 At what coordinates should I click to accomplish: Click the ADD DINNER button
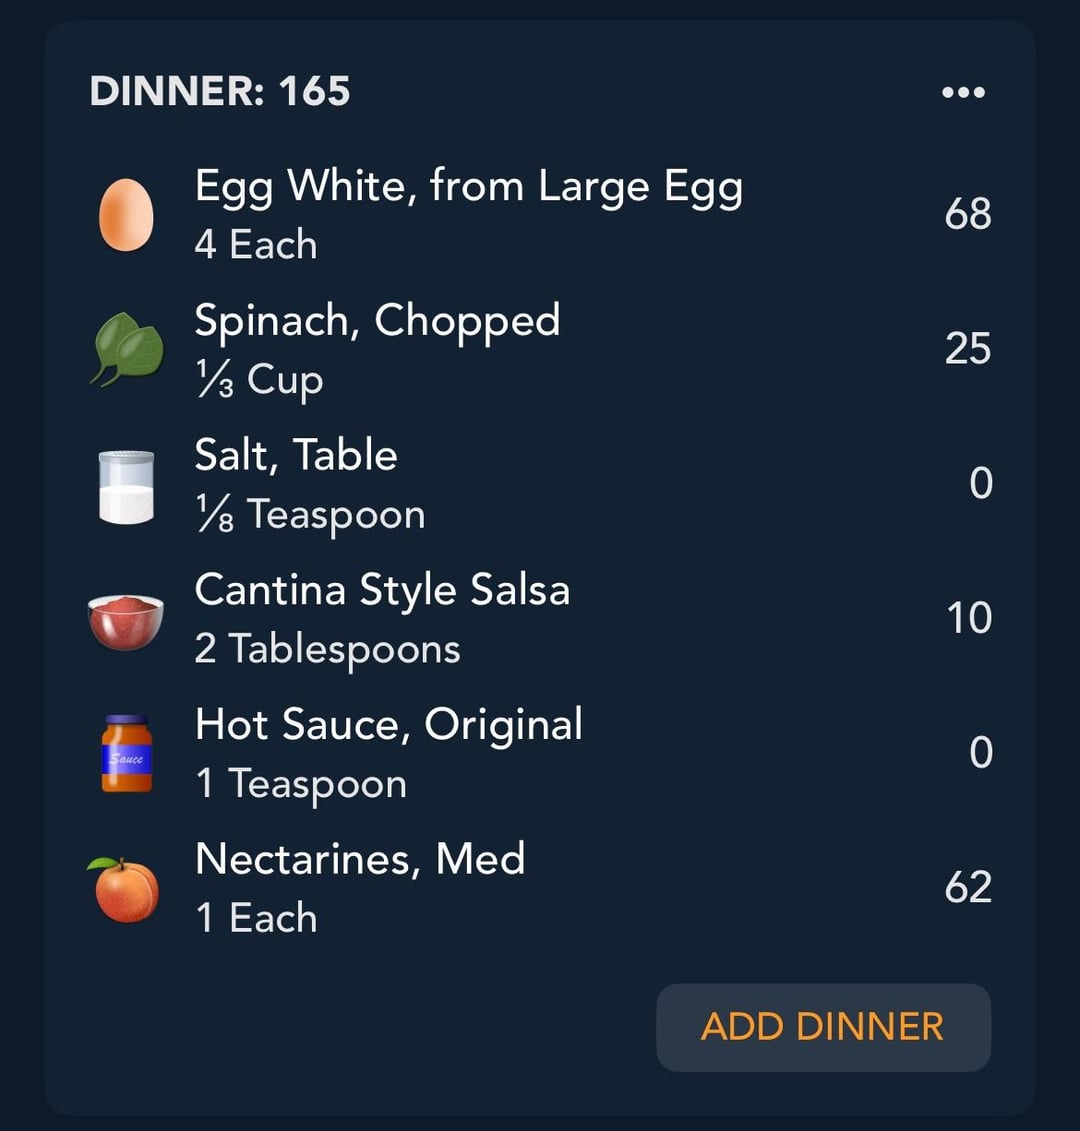pyautogui.click(x=823, y=1027)
